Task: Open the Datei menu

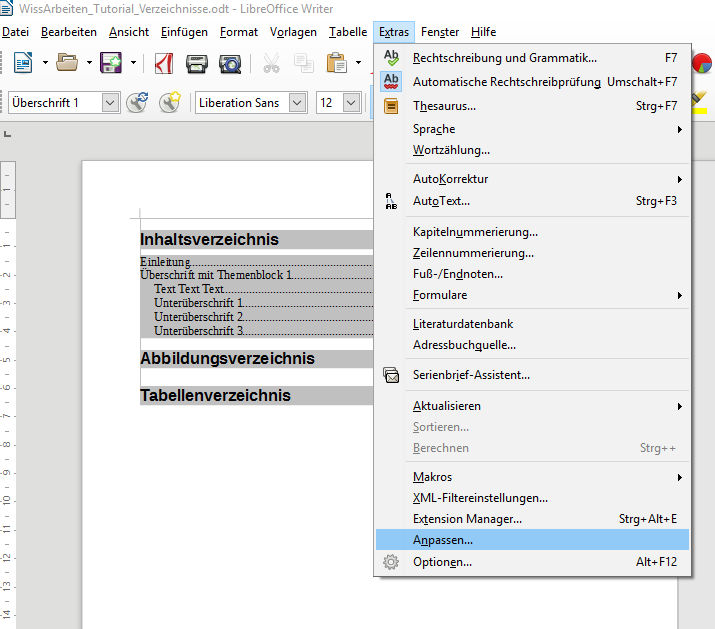Action: pos(15,32)
